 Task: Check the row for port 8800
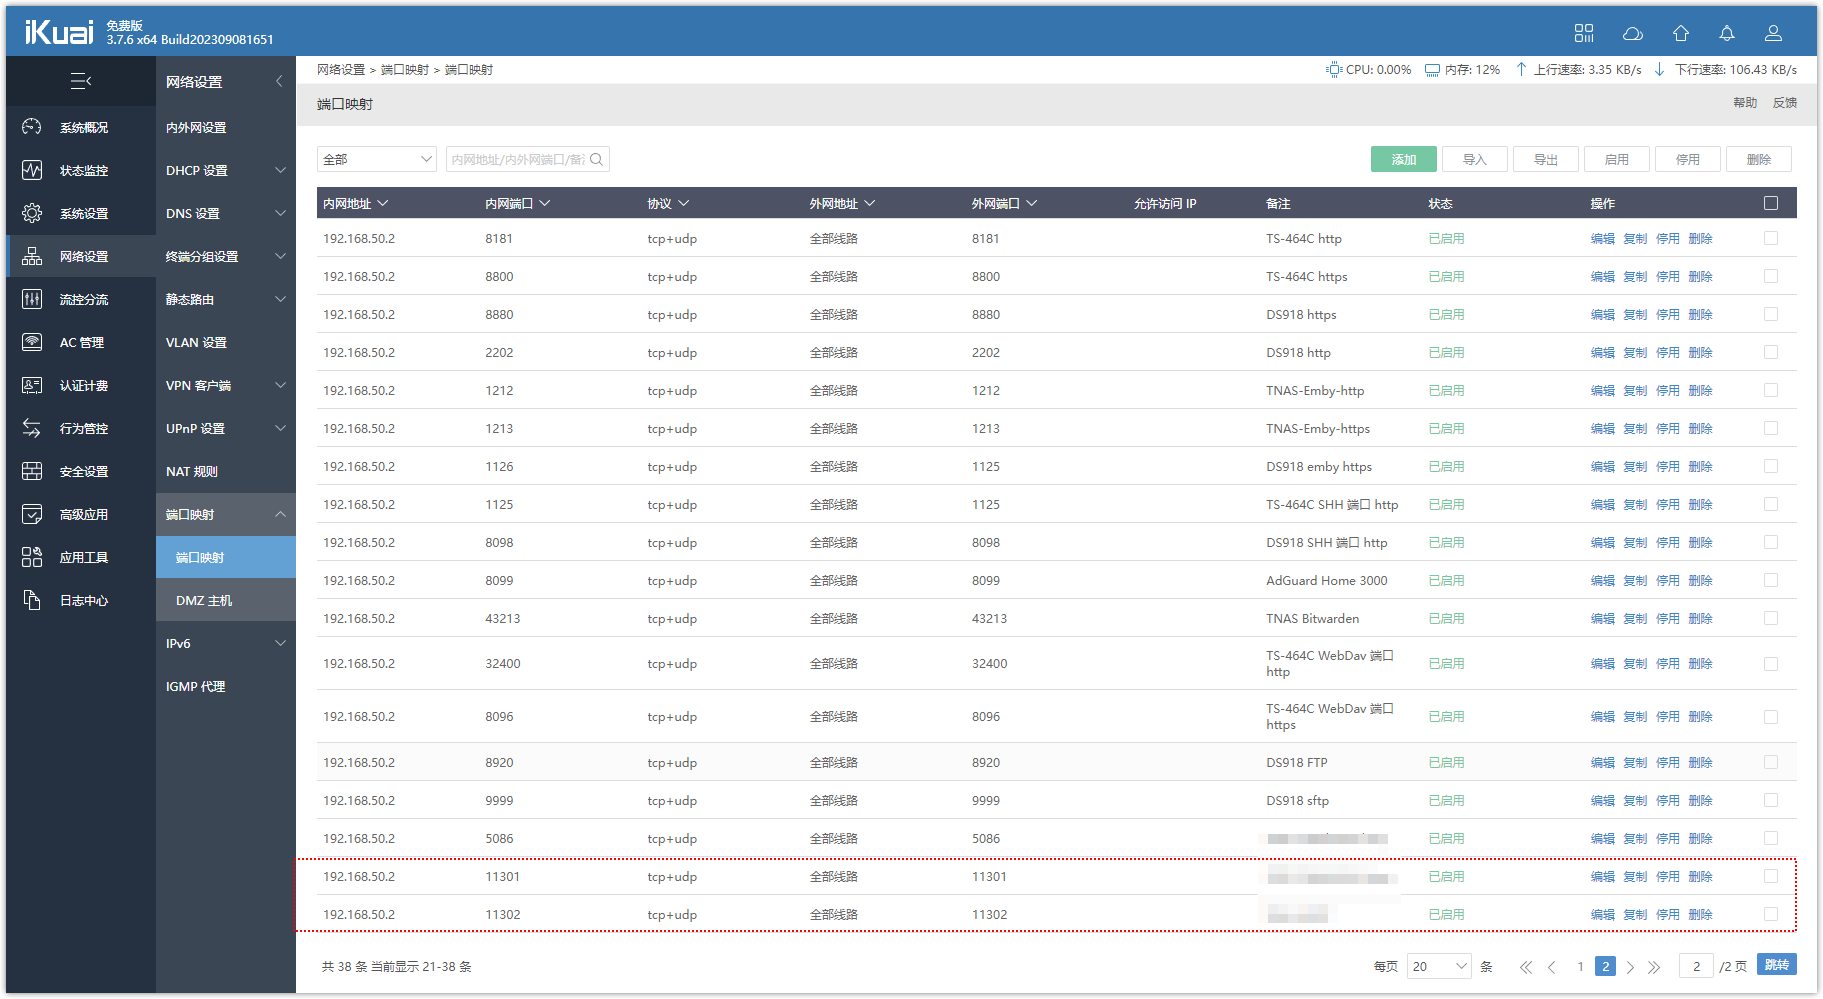[x=1771, y=276]
